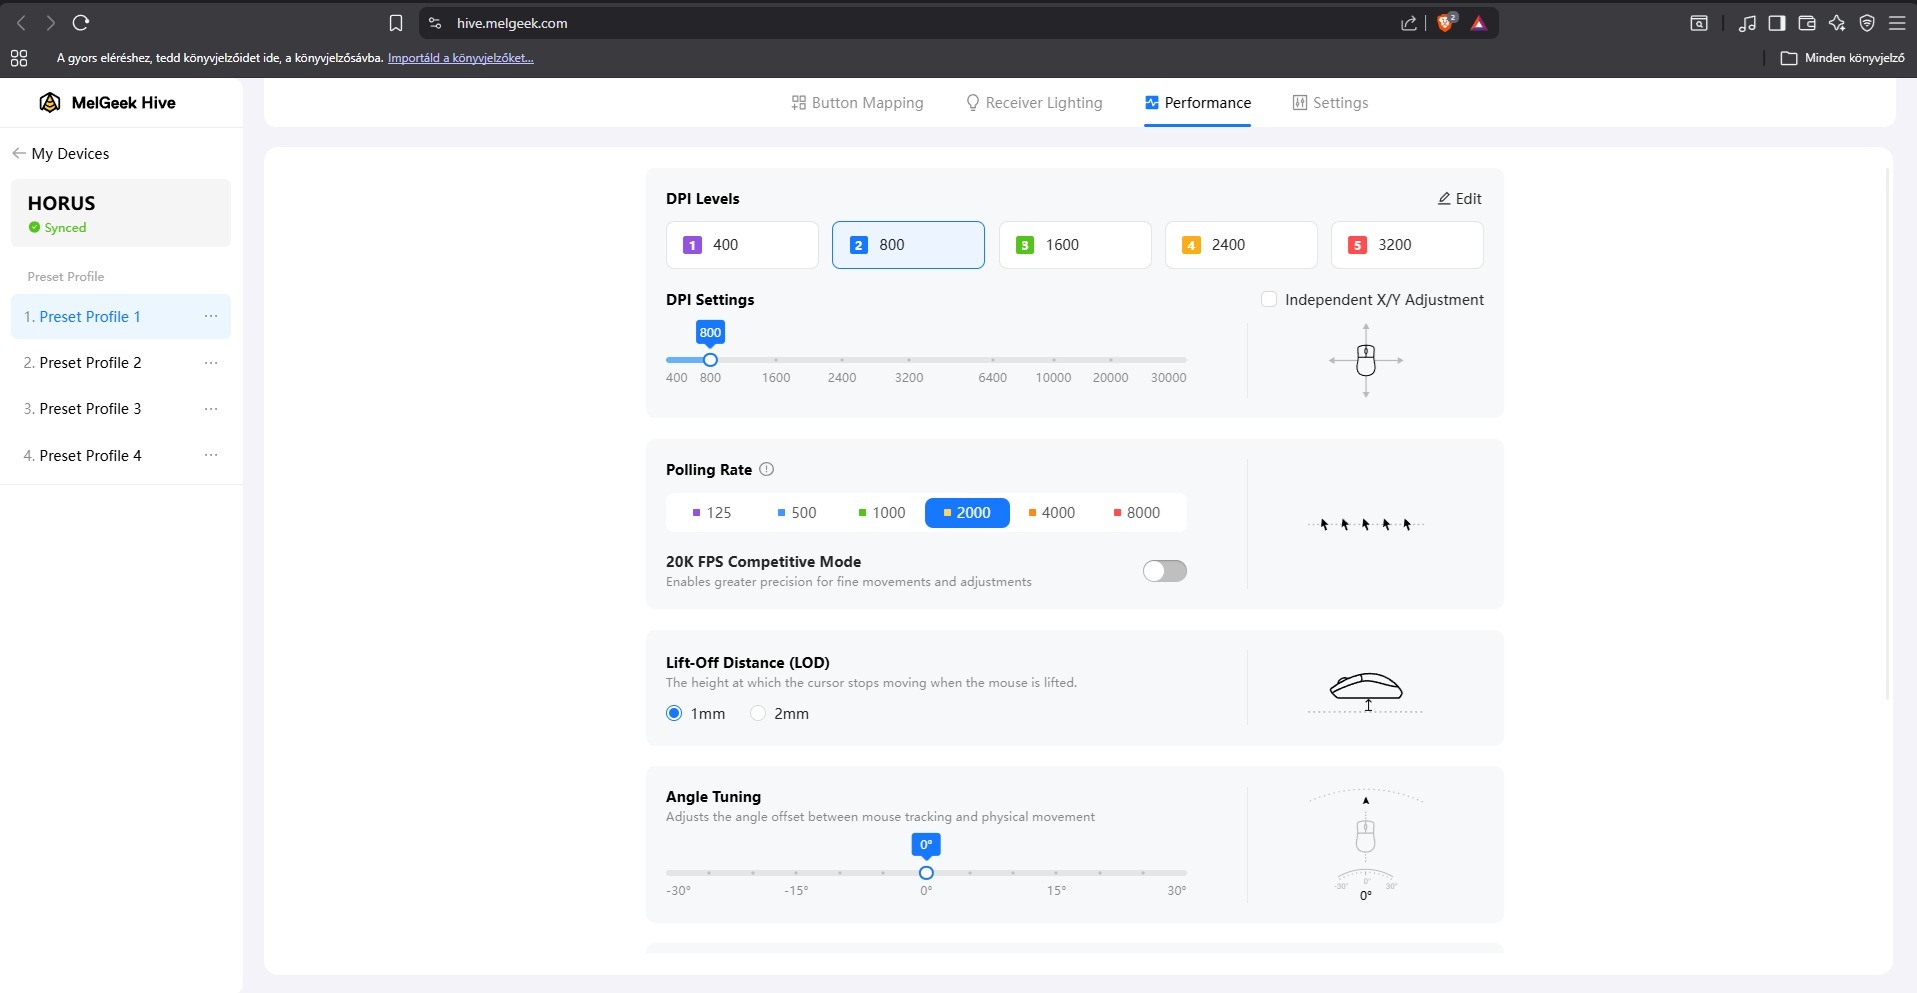Click the MelGeek Hive logo icon
The width and height of the screenshot is (1917, 993).
pyautogui.click(x=49, y=102)
